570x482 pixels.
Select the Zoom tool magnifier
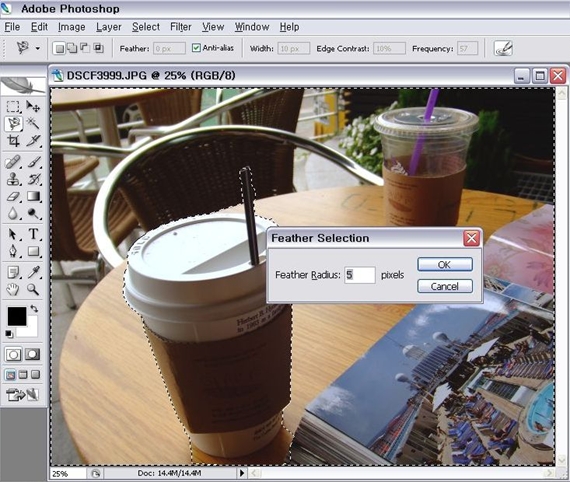(33, 289)
